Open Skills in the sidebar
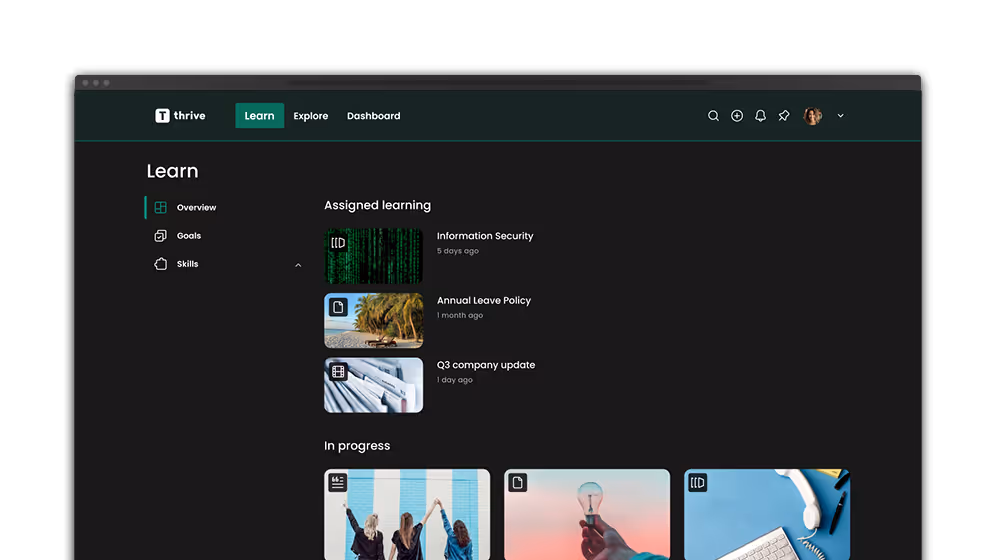The width and height of the screenshot is (996, 560). (x=187, y=263)
